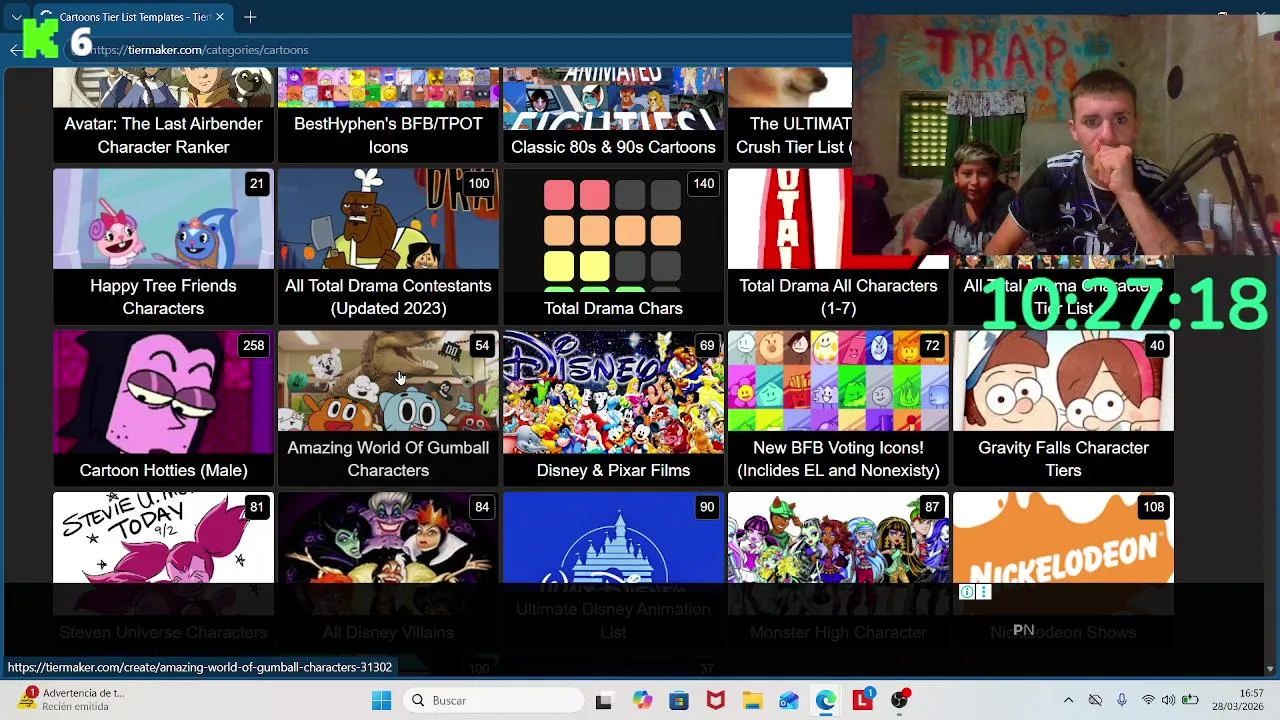Launch Copilot from the taskbar
The image size is (1280, 720).
[x=642, y=701]
